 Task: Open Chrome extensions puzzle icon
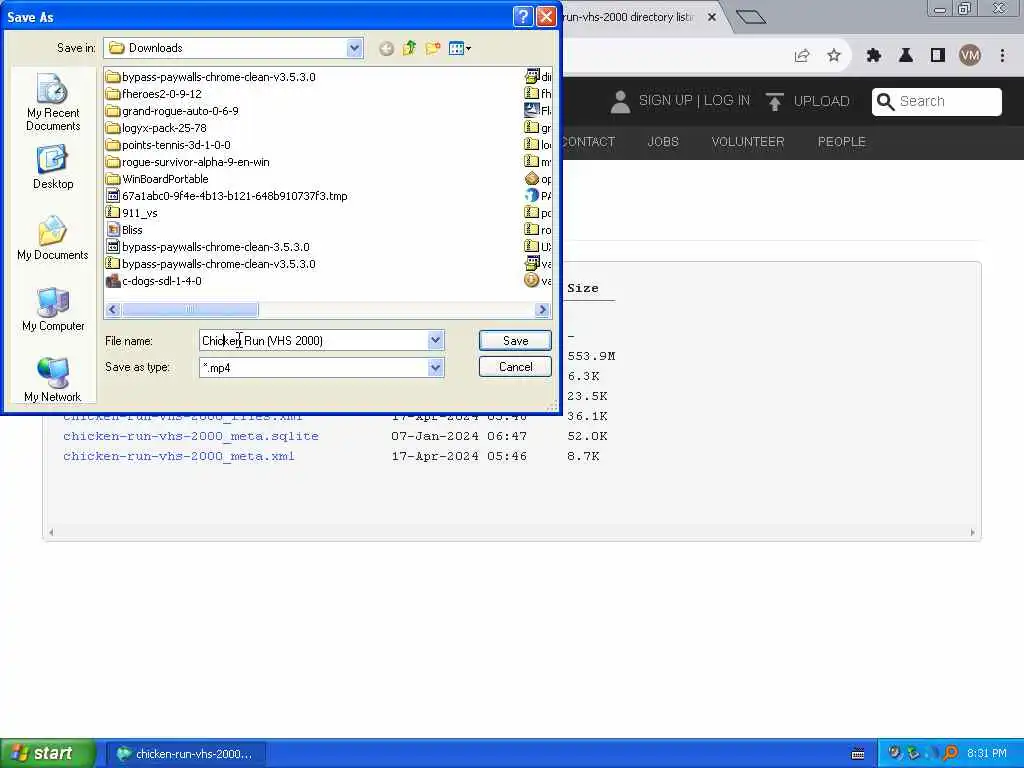point(873,56)
